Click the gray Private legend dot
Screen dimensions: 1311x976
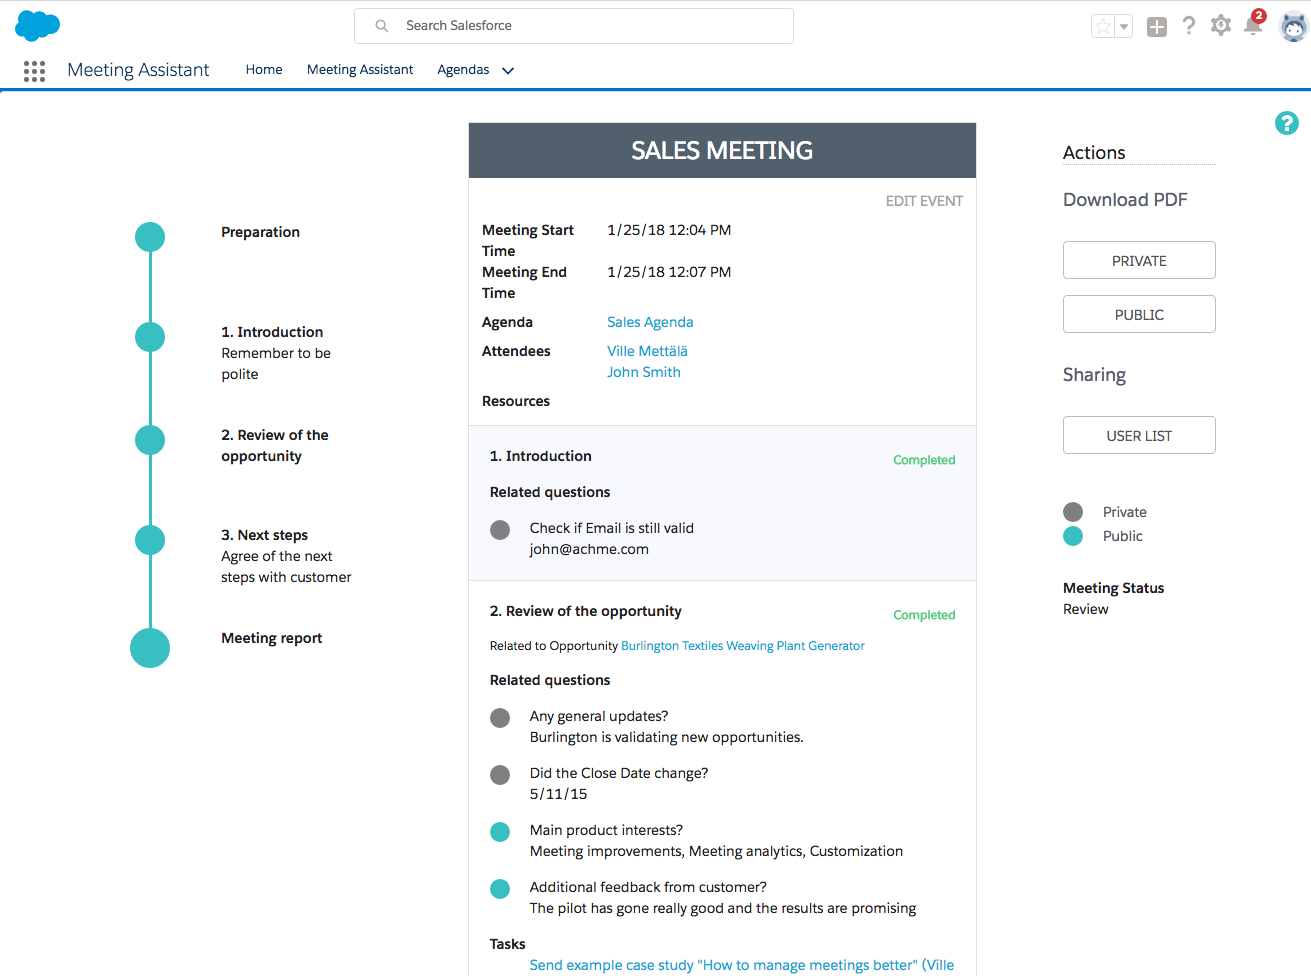(x=1073, y=512)
